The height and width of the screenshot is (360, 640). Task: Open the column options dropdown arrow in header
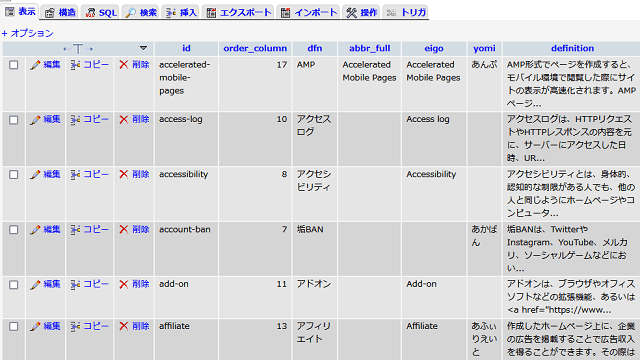143,48
